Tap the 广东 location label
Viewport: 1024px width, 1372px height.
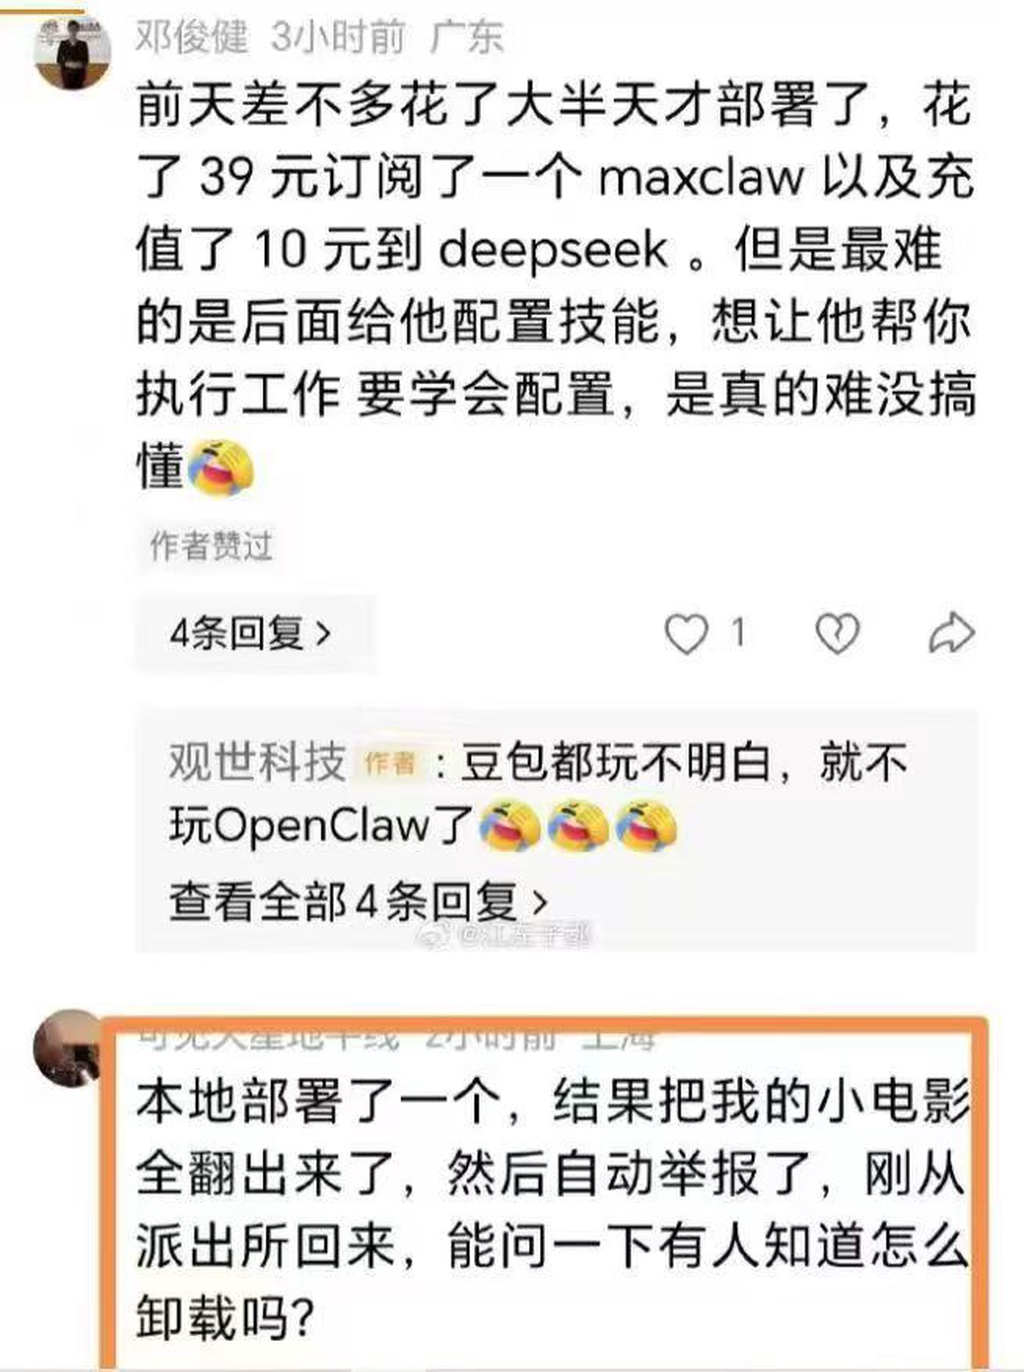(466, 37)
